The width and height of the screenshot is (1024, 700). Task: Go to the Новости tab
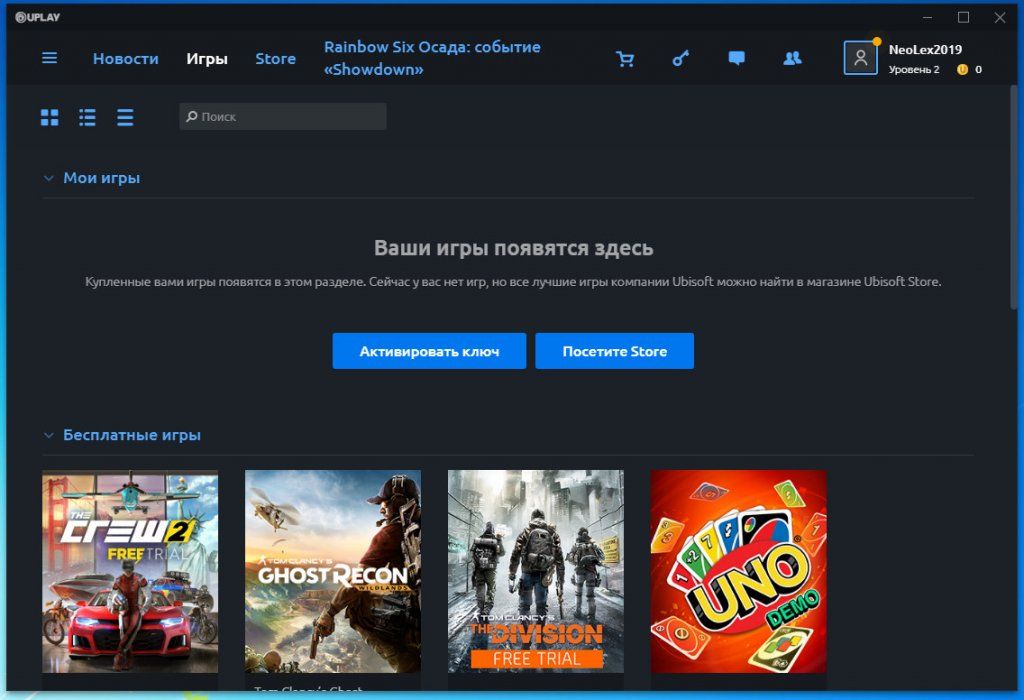tap(125, 59)
